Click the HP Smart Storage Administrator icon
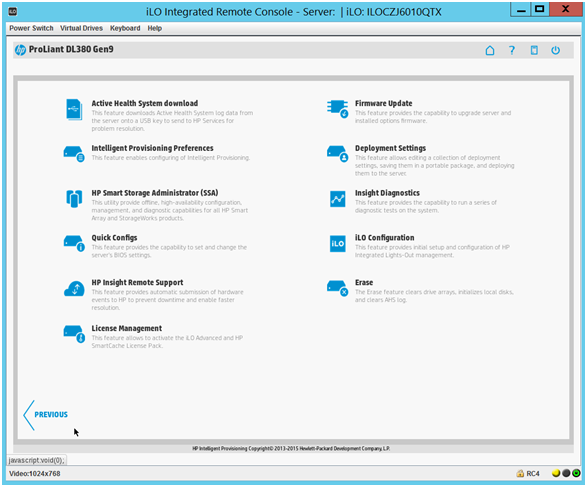 click(x=74, y=198)
